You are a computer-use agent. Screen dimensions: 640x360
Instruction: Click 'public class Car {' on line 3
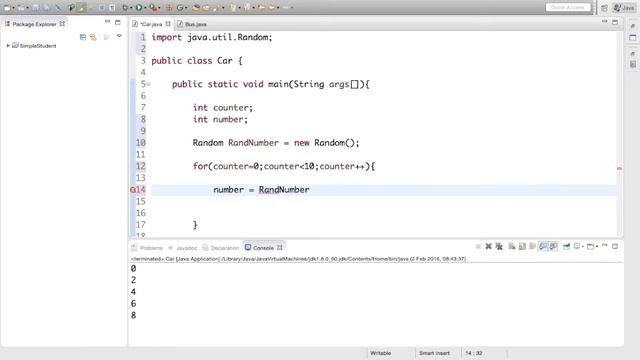[197, 61]
